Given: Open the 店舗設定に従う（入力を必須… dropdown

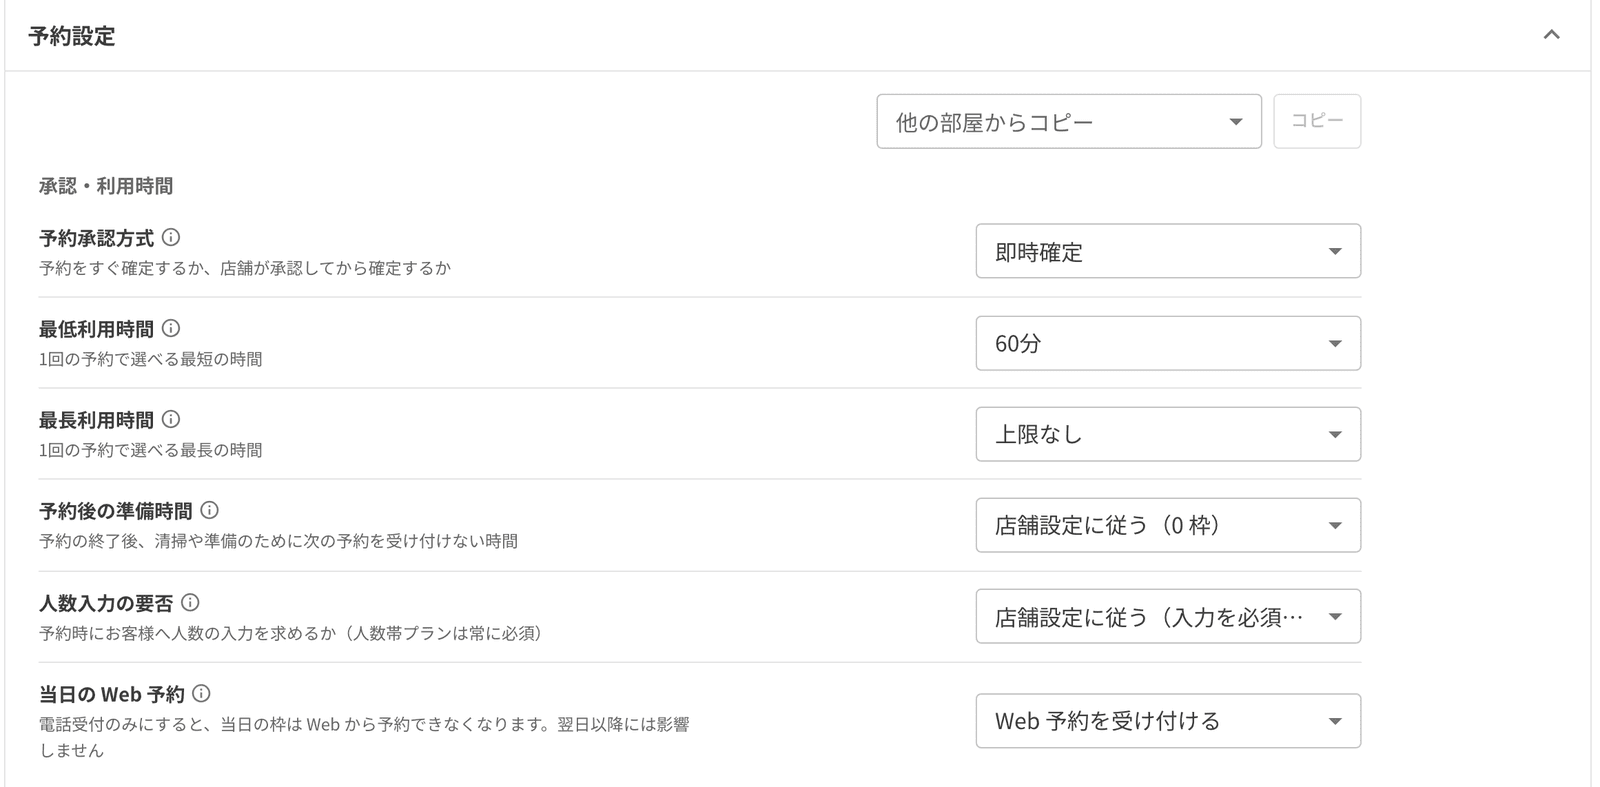Looking at the screenshot, I should point(1168,616).
